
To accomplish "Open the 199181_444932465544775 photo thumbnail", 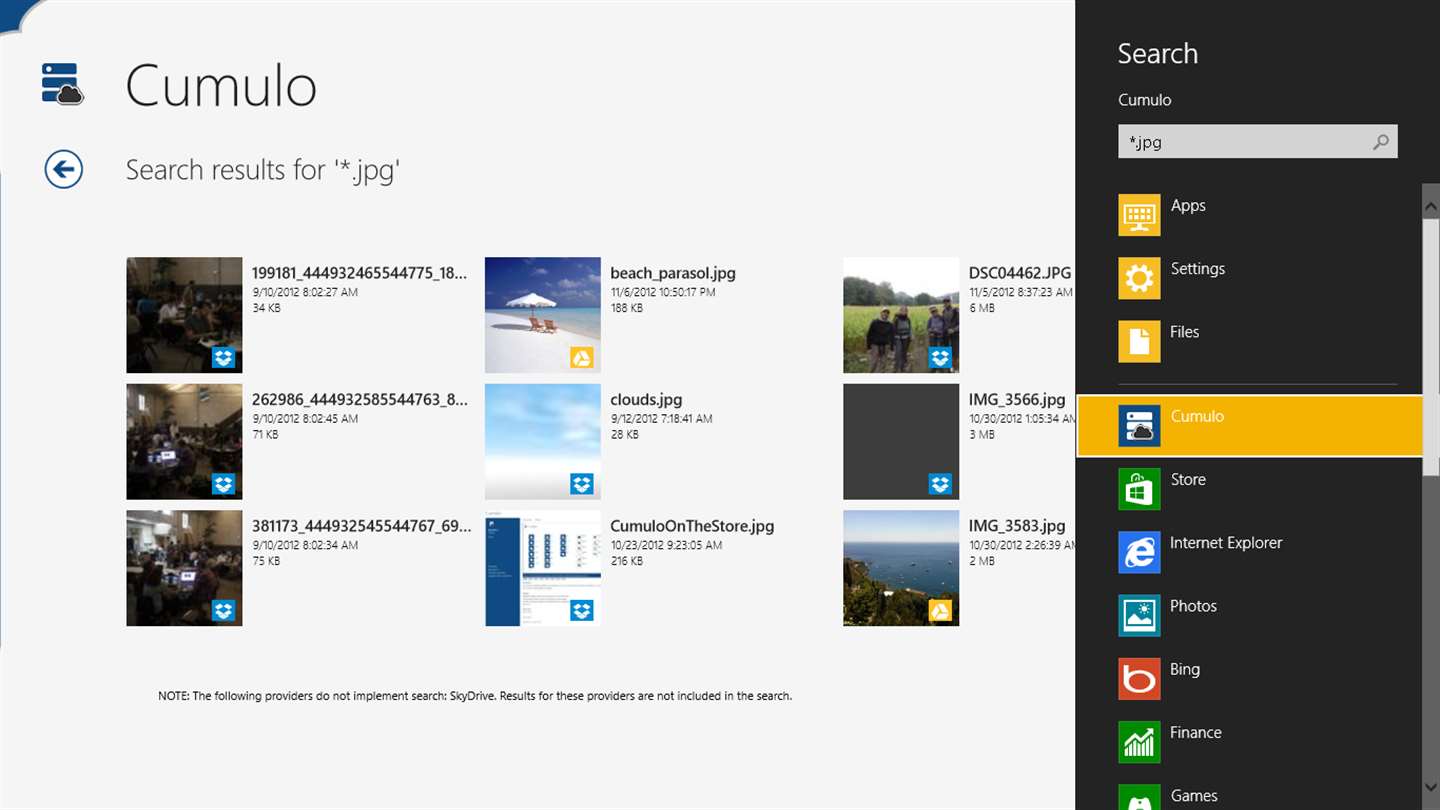I will click(184, 315).
